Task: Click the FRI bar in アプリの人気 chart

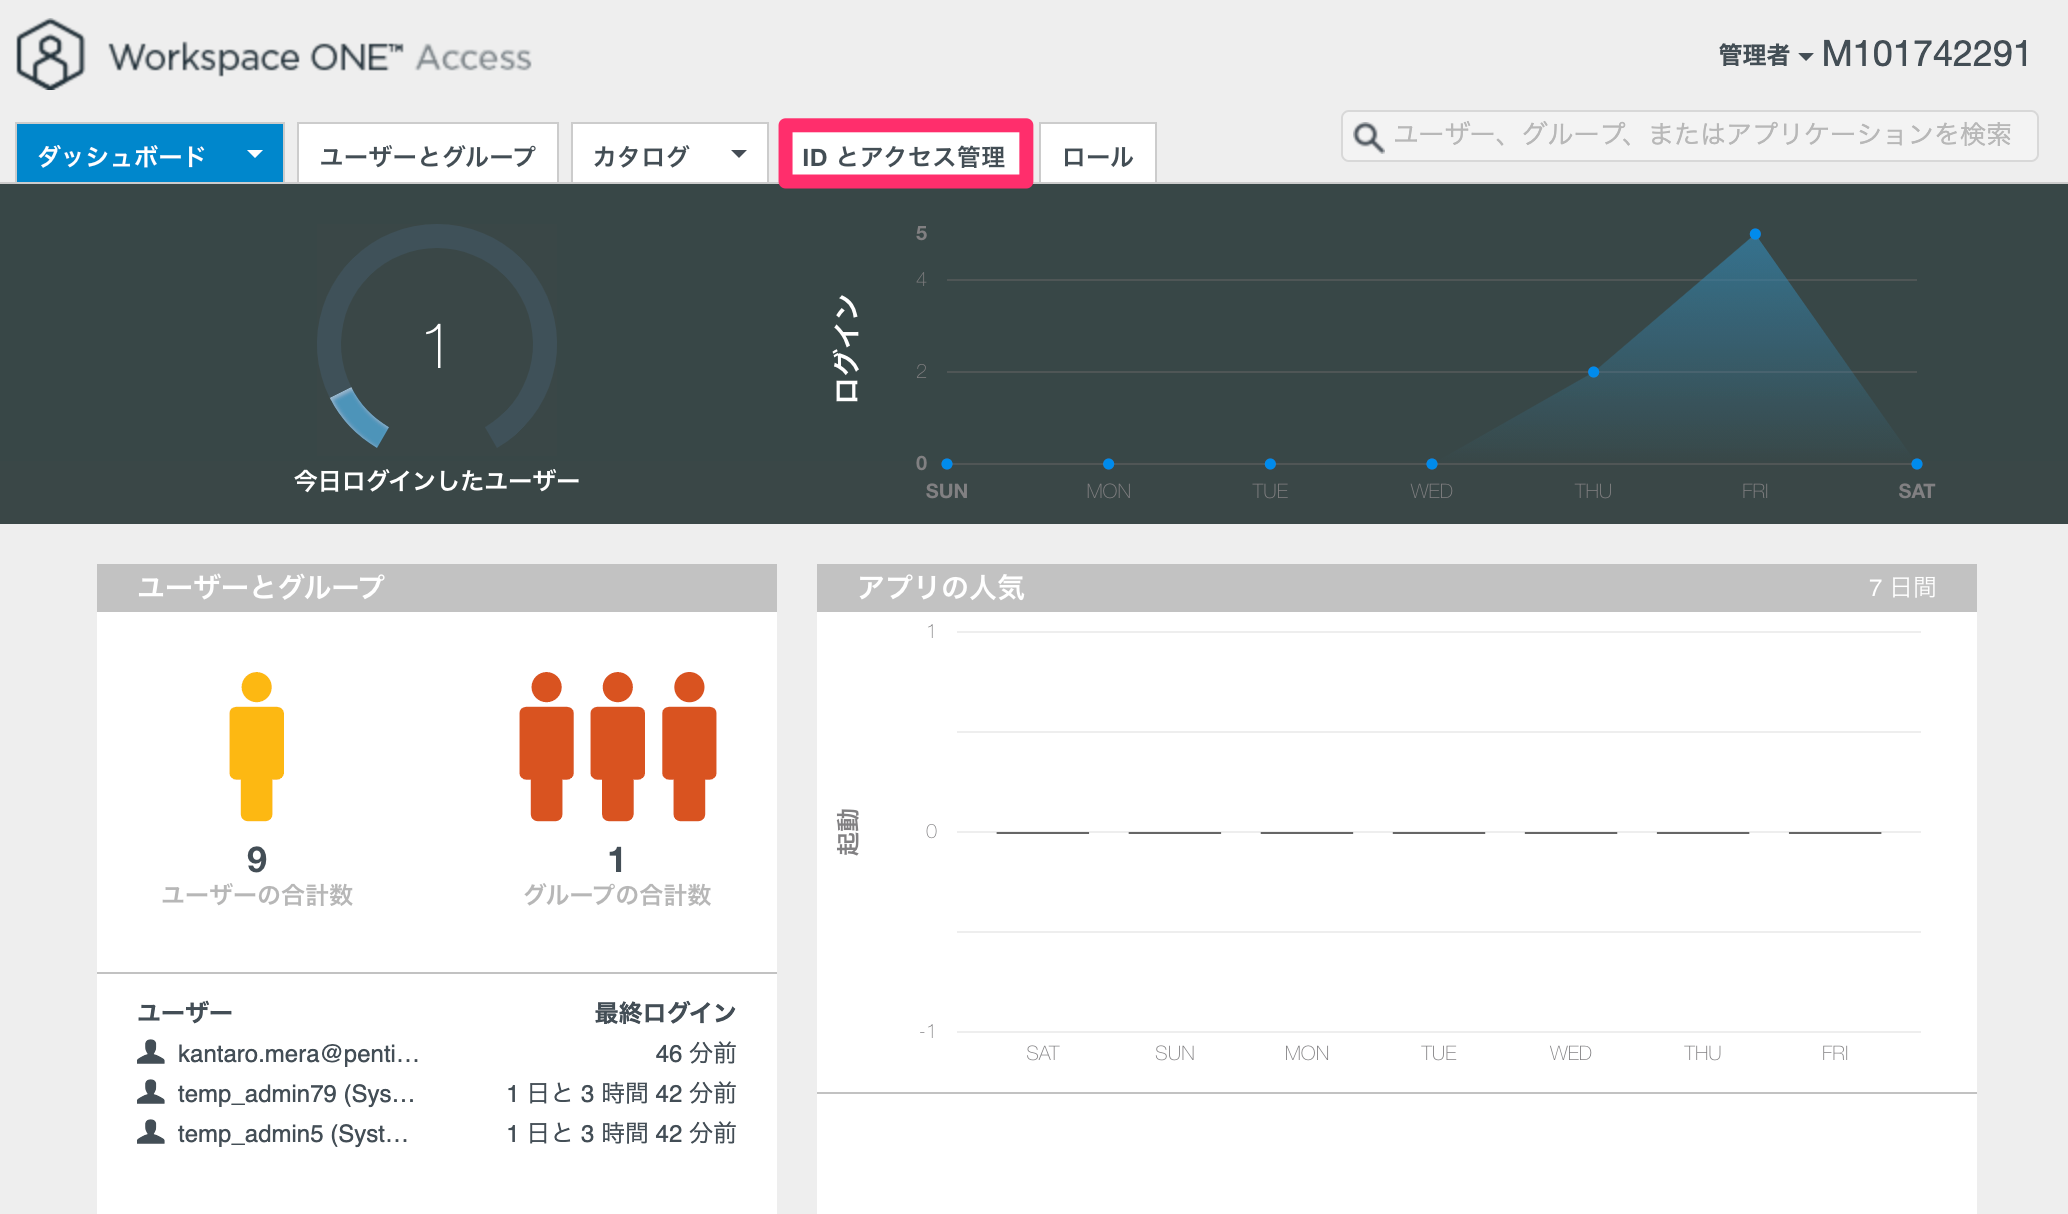Action: (1835, 832)
